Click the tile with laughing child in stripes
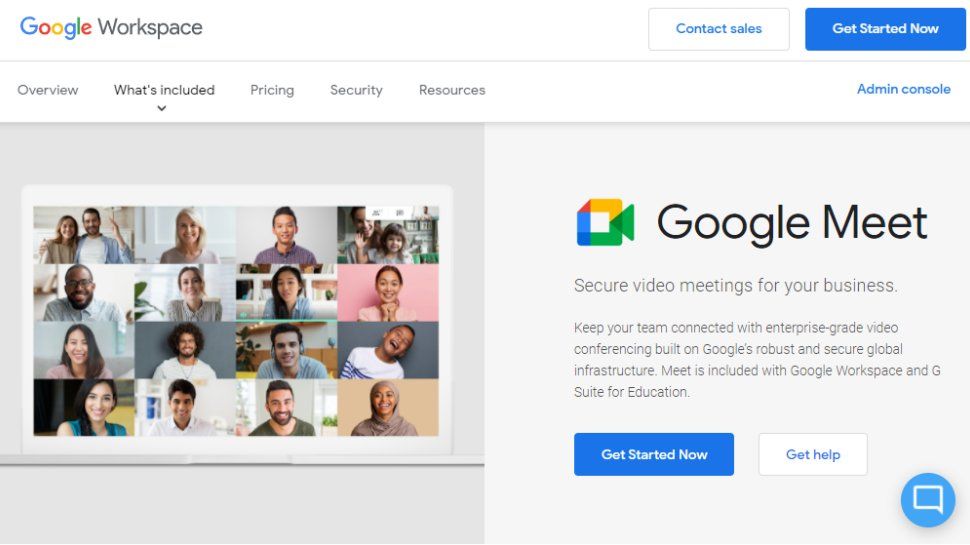970x545 pixels. [x=388, y=350]
